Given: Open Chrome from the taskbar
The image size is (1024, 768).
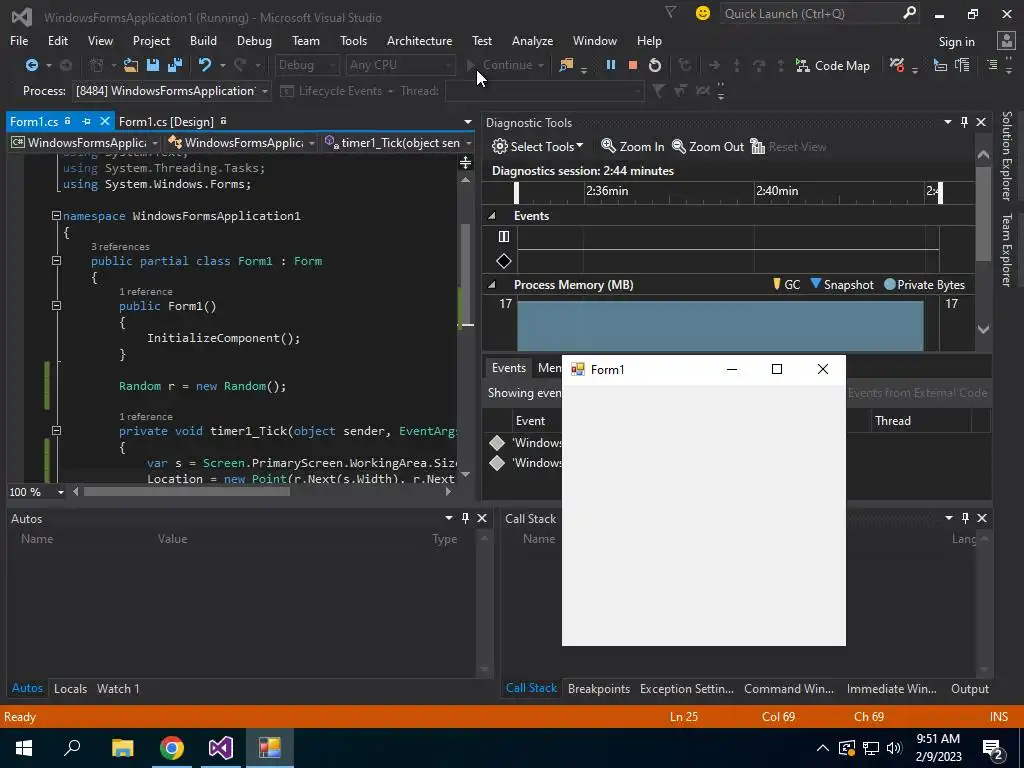Looking at the screenshot, I should click(x=172, y=748).
